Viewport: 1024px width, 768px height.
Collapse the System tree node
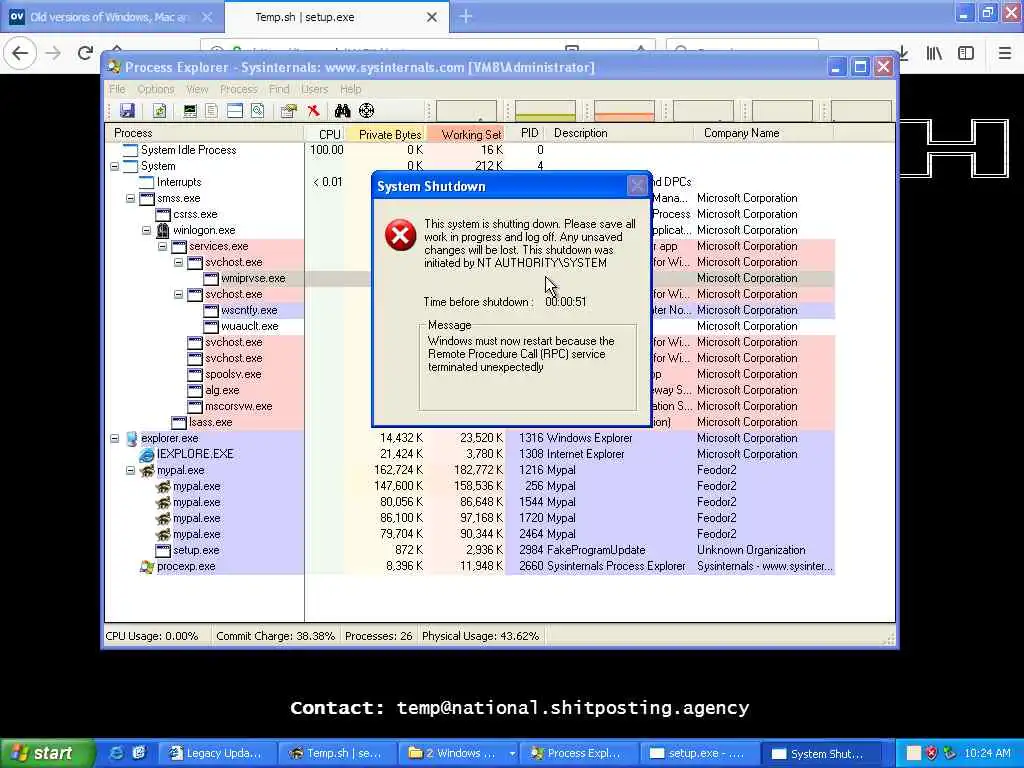click(x=115, y=167)
